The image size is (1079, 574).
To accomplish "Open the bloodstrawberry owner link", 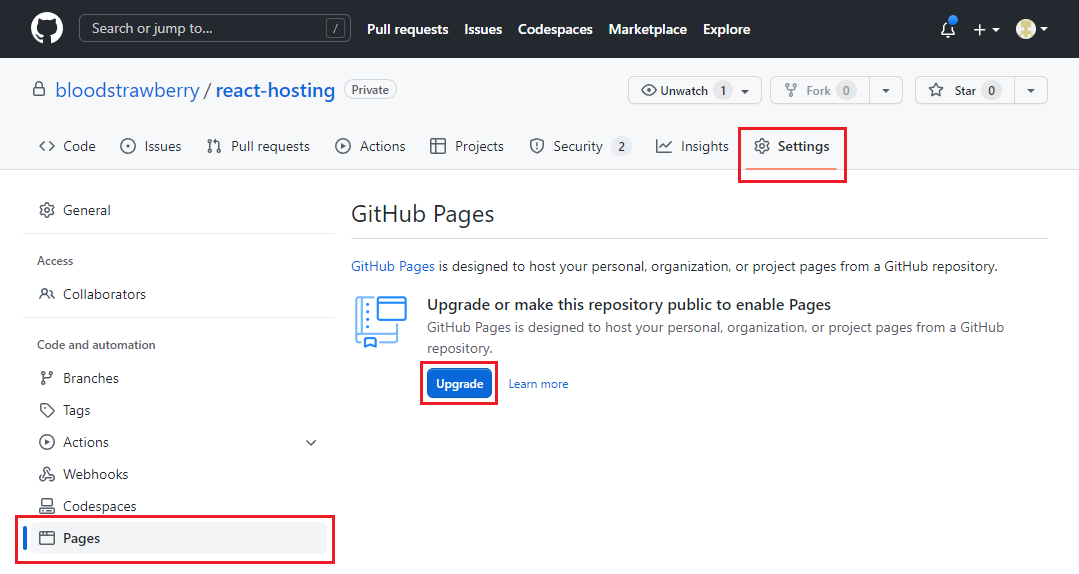I will coord(127,90).
